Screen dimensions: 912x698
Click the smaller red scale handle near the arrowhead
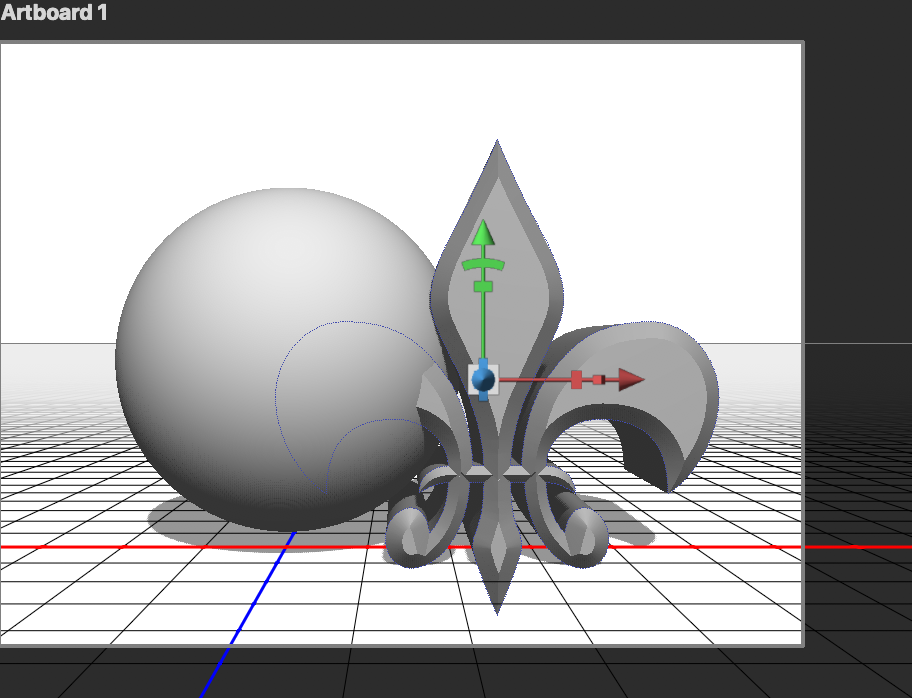[599, 378]
